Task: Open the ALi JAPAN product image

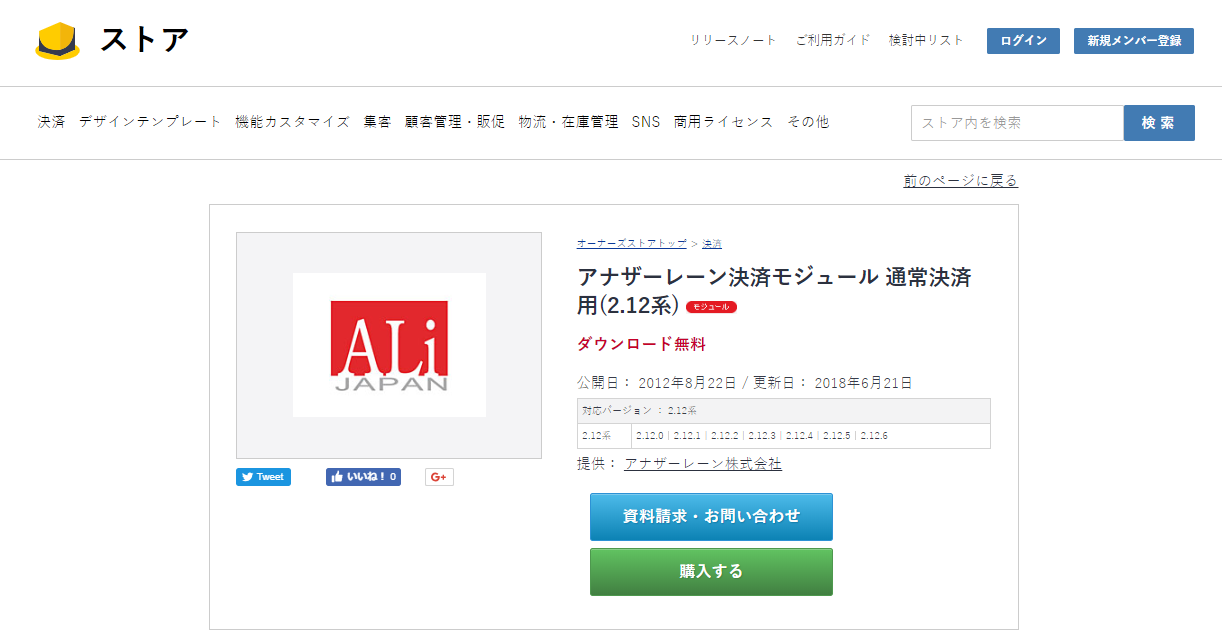Action: (x=389, y=345)
